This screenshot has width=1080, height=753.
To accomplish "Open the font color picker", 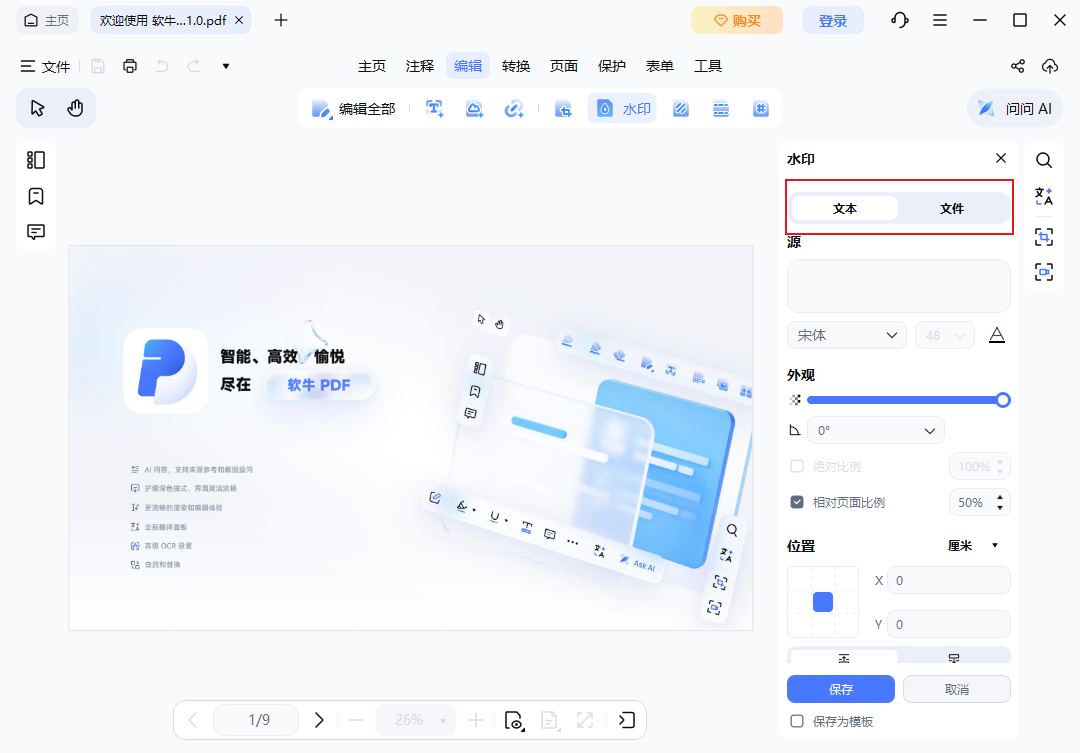I will click(997, 336).
